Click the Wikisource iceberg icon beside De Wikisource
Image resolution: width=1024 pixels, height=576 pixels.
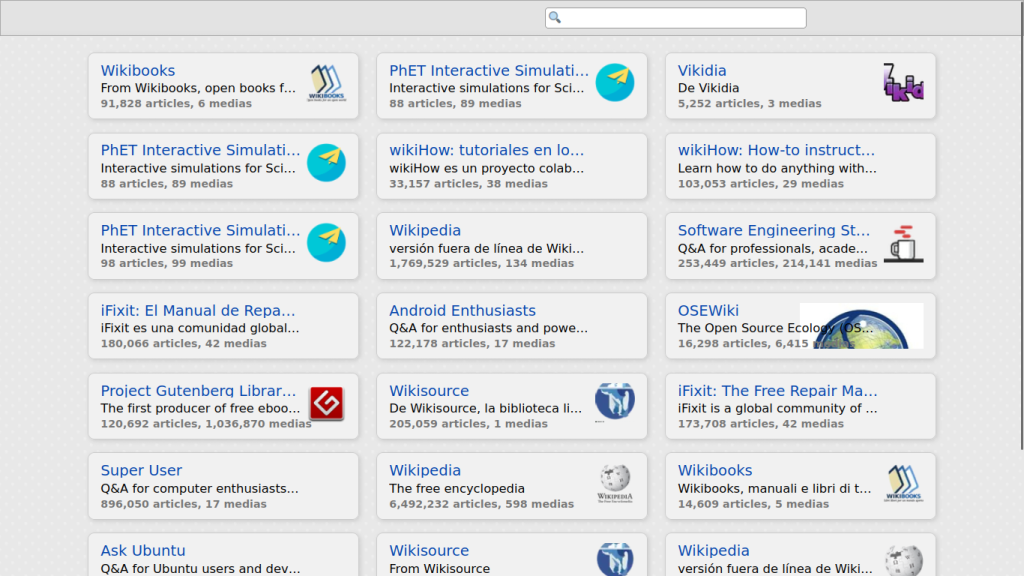[615, 402]
